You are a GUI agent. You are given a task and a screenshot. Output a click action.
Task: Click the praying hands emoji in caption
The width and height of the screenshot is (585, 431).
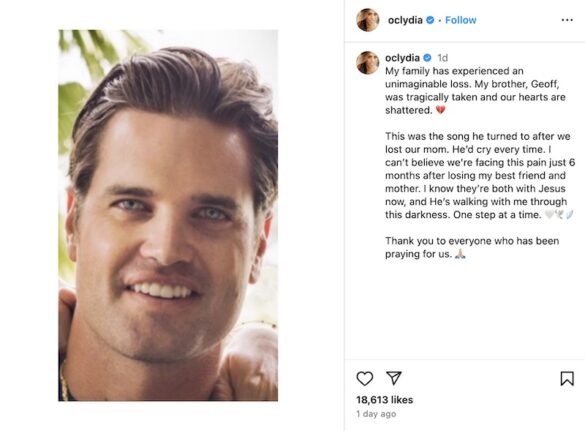[460, 254]
